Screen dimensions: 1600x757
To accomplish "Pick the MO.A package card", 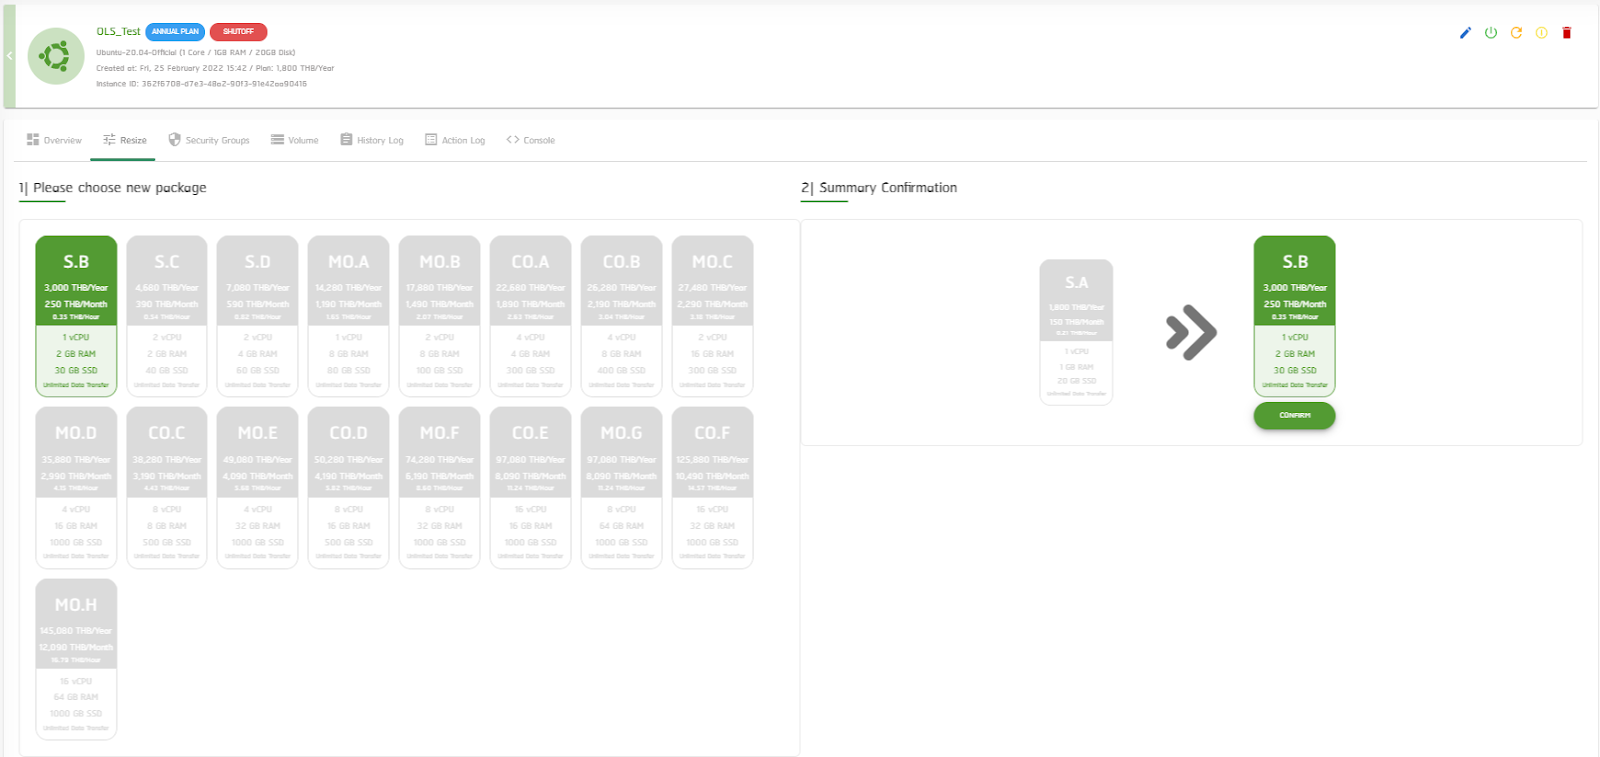I will click(348, 316).
